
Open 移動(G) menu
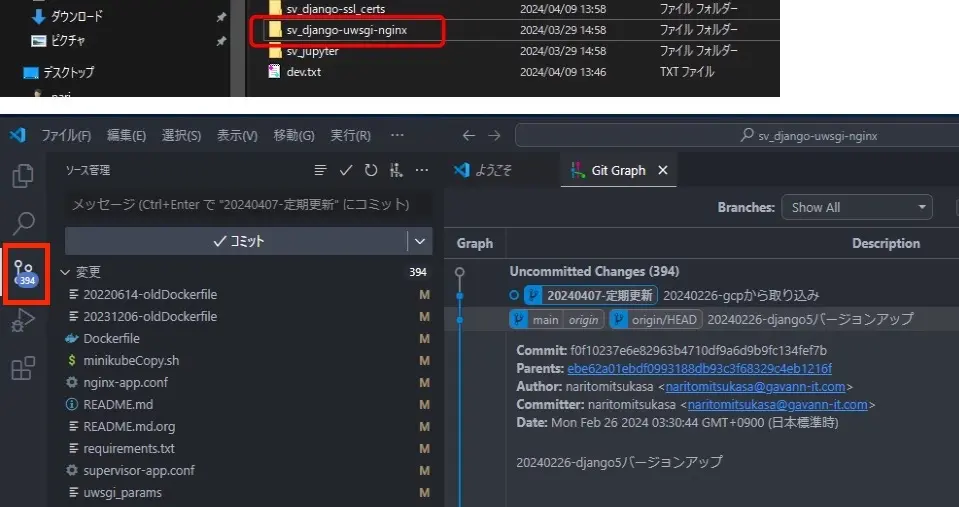(x=294, y=135)
